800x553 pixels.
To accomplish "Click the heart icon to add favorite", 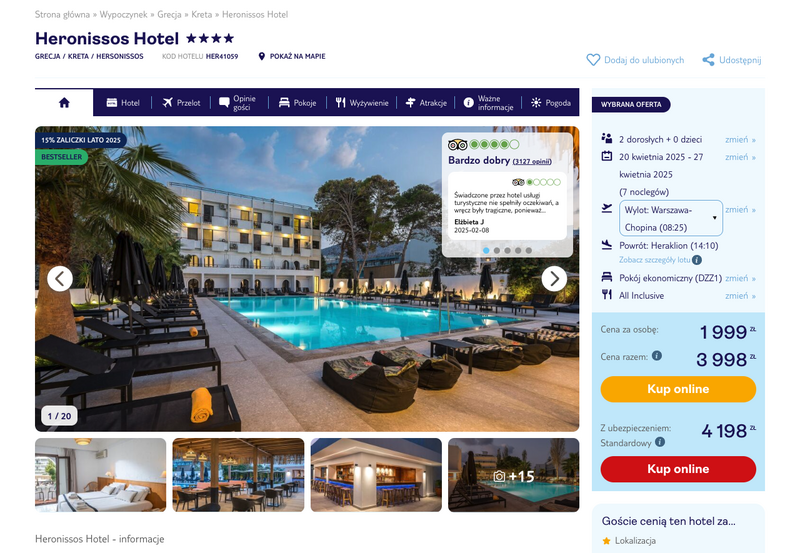I will point(593,60).
